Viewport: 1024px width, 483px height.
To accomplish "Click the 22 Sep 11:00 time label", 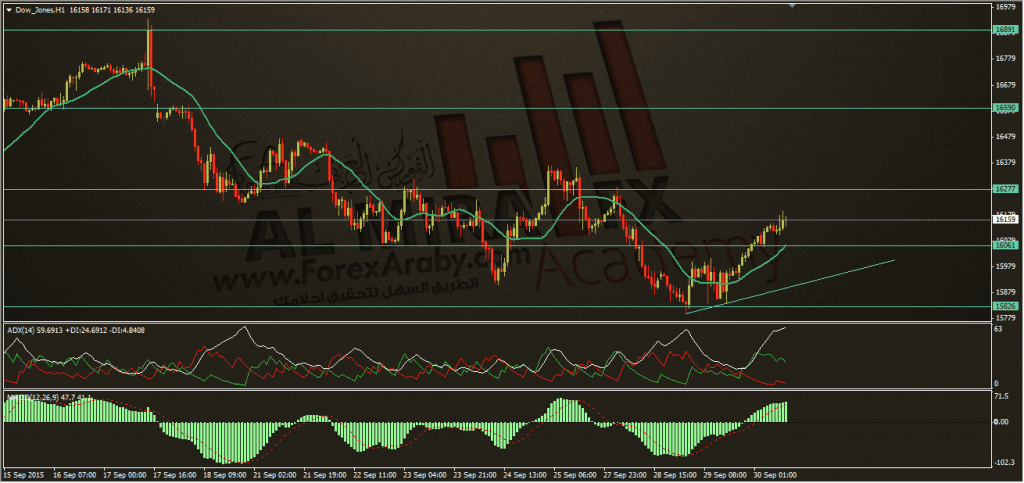I will [375, 475].
